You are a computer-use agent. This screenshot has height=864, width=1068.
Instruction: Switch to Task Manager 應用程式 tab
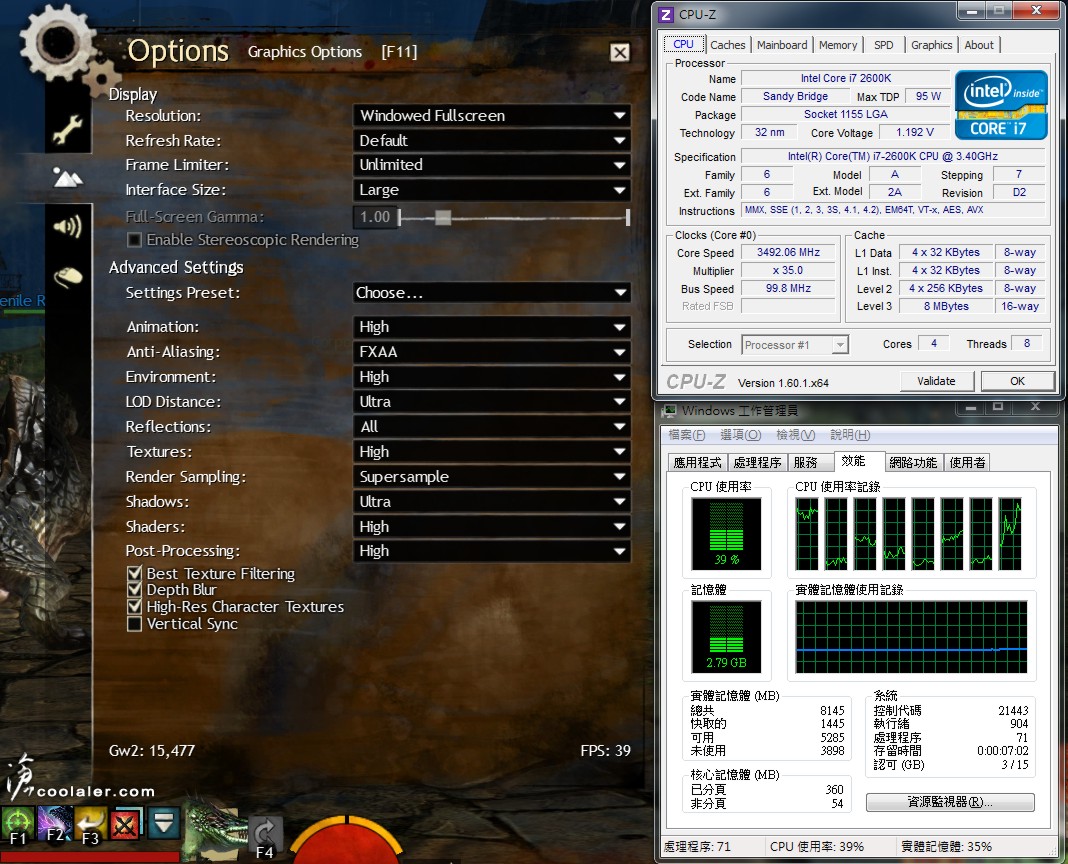tap(697, 463)
